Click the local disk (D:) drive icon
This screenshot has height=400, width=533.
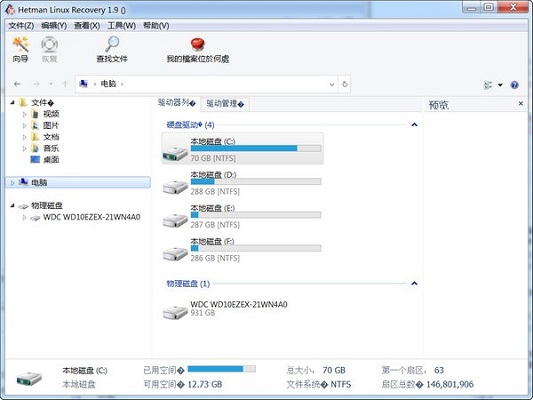coord(175,186)
